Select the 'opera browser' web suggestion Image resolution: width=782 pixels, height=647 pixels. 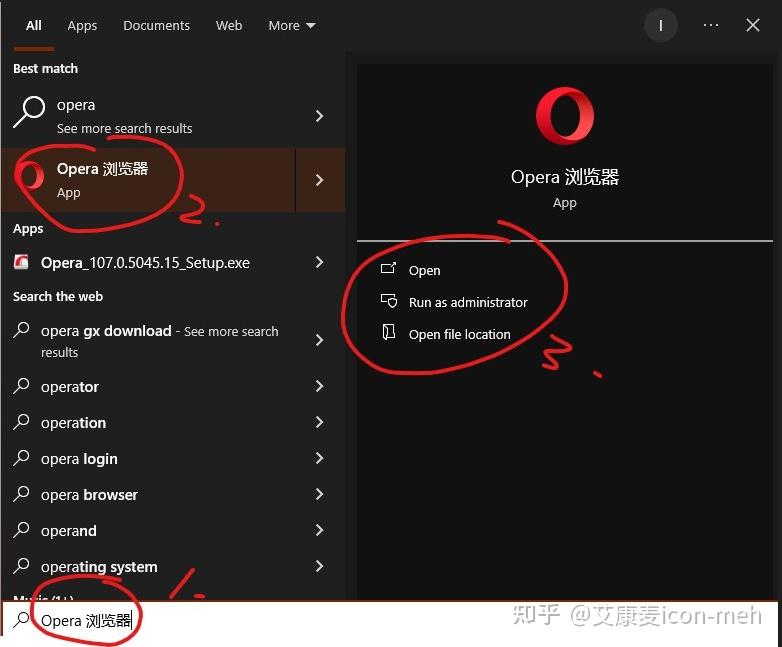(173, 494)
